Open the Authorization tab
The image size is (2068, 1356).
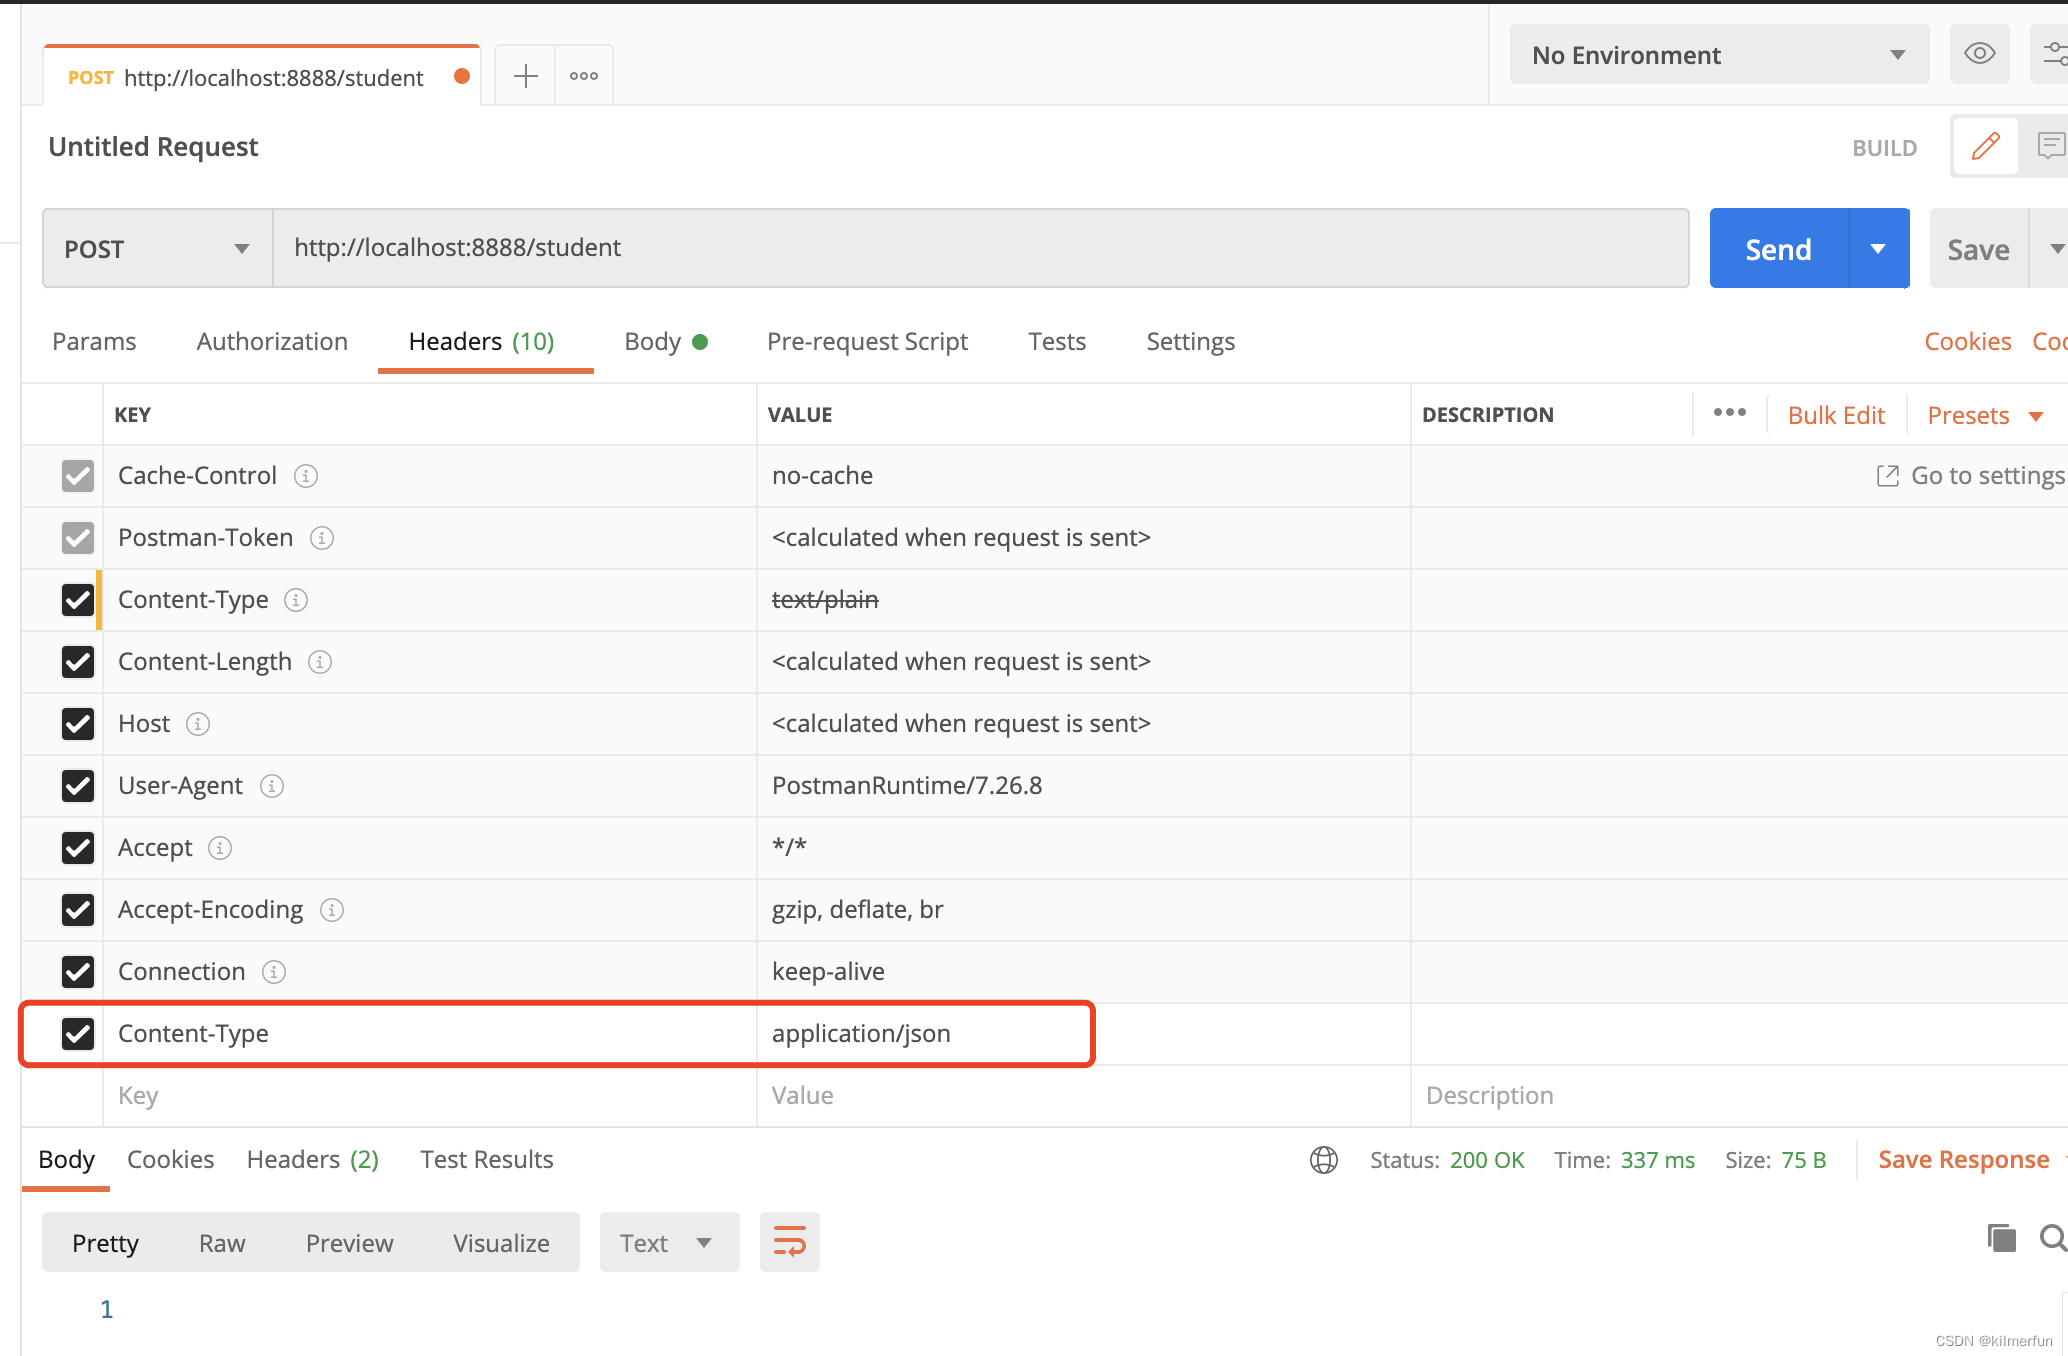(x=272, y=342)
